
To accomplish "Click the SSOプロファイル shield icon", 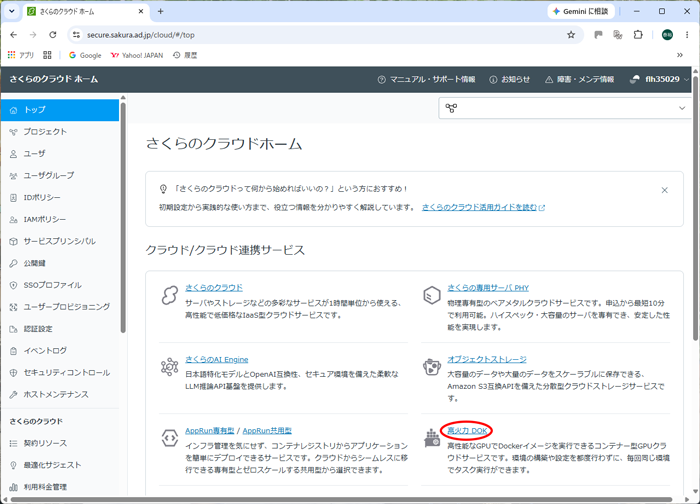I will [13, 285].
